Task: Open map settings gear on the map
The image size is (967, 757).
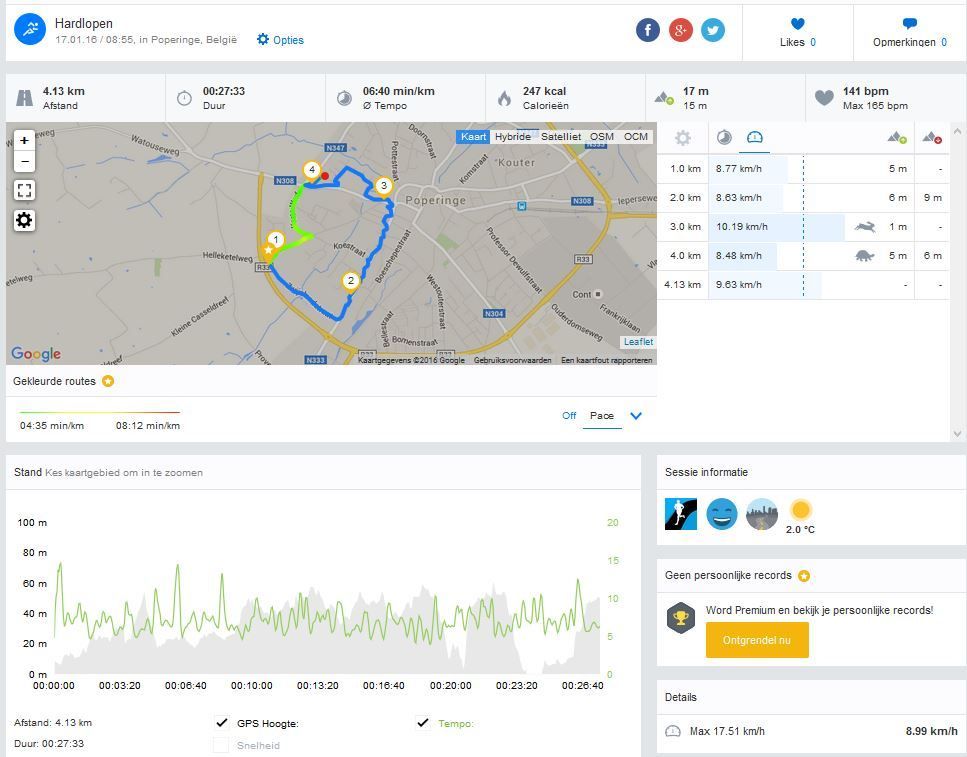Action: click(x=25, y=220)
